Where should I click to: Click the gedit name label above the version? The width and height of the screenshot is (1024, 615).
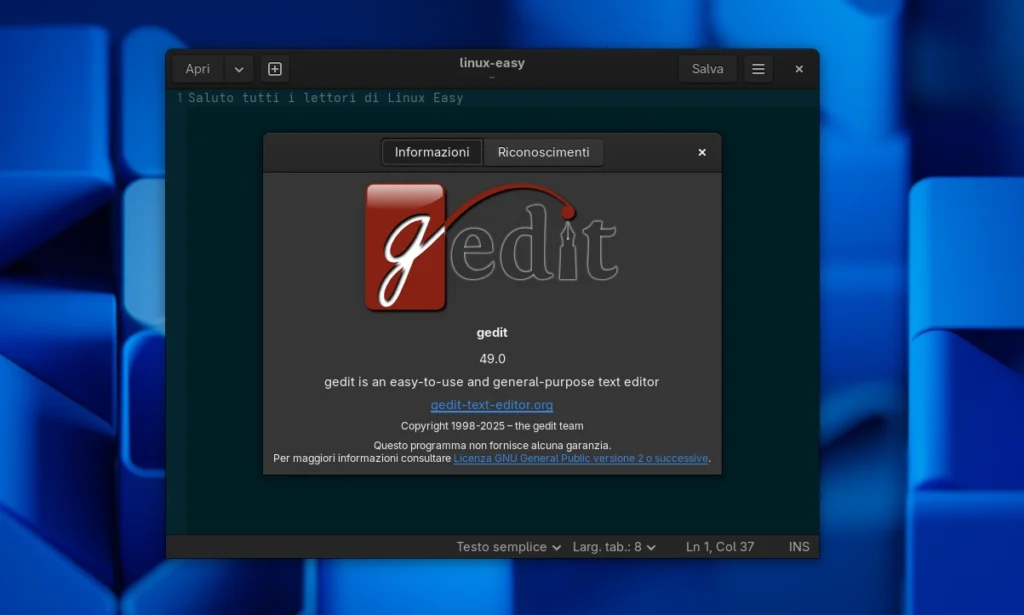click(x=491, y=331)
